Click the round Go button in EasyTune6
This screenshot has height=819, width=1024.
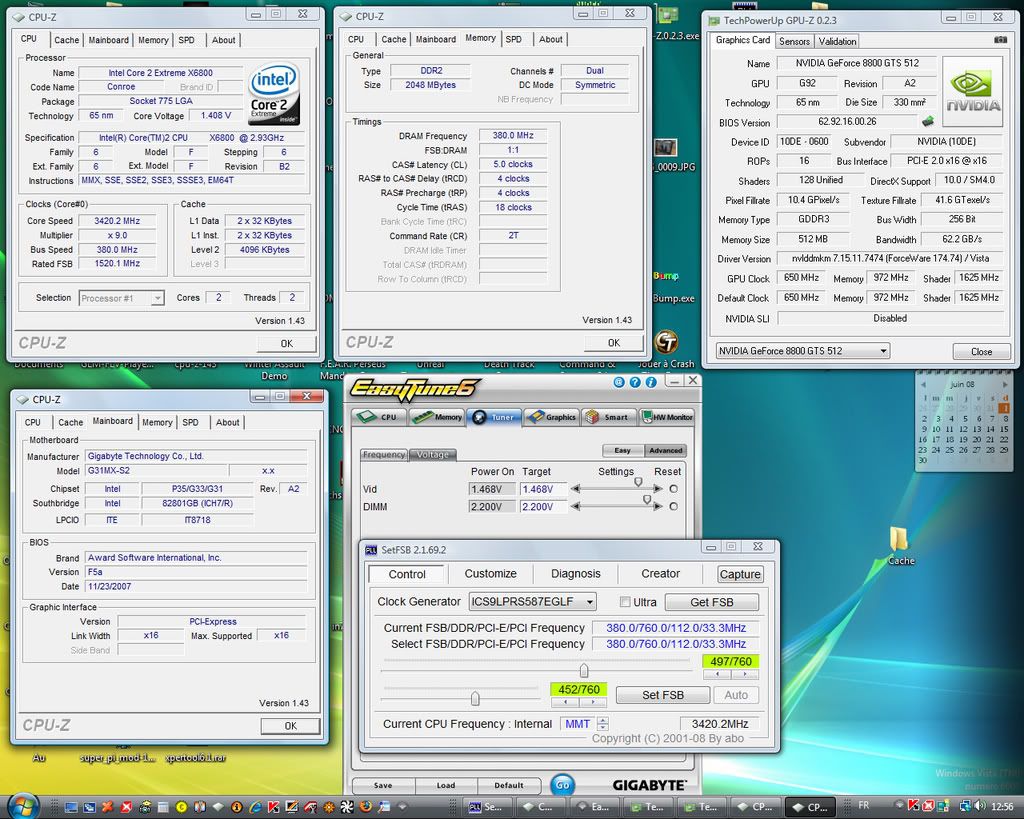[x=562, y=785]
